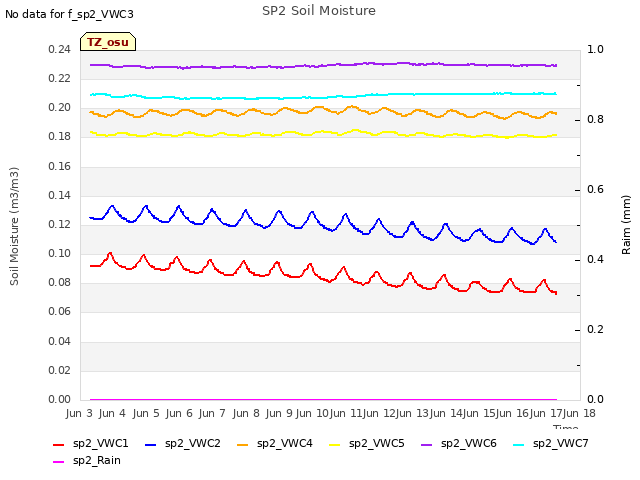640x480 pixels.
Task: Select the sp2_VWC5 legend entry
Action: point(367,443)
